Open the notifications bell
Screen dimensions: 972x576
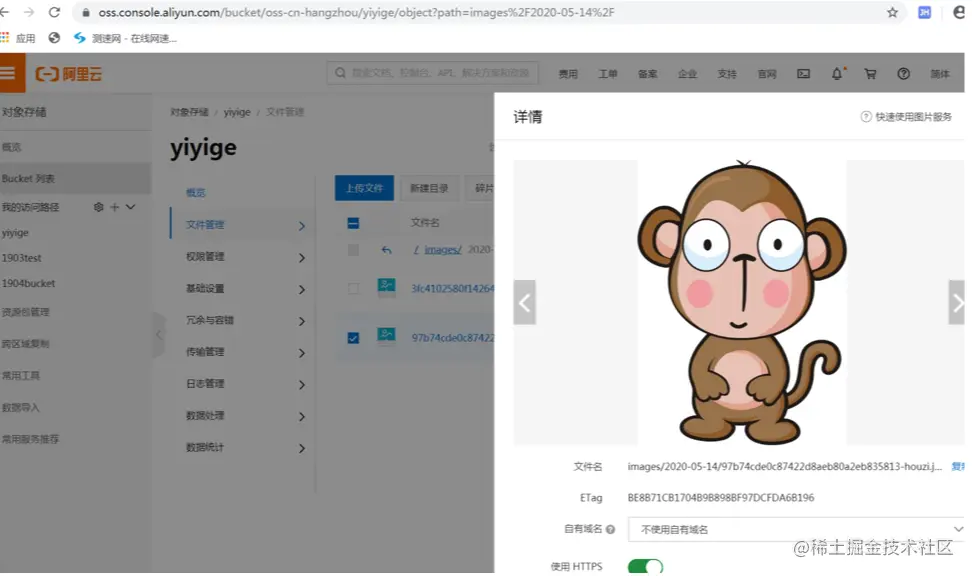pyautogui.click(x=837, y=74)
